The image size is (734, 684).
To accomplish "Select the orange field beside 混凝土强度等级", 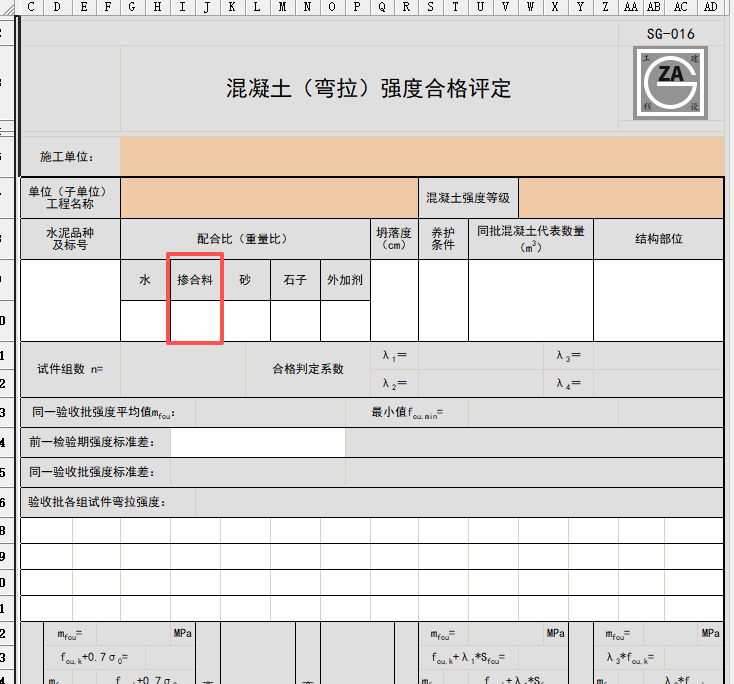I will (x=621, y=198).
